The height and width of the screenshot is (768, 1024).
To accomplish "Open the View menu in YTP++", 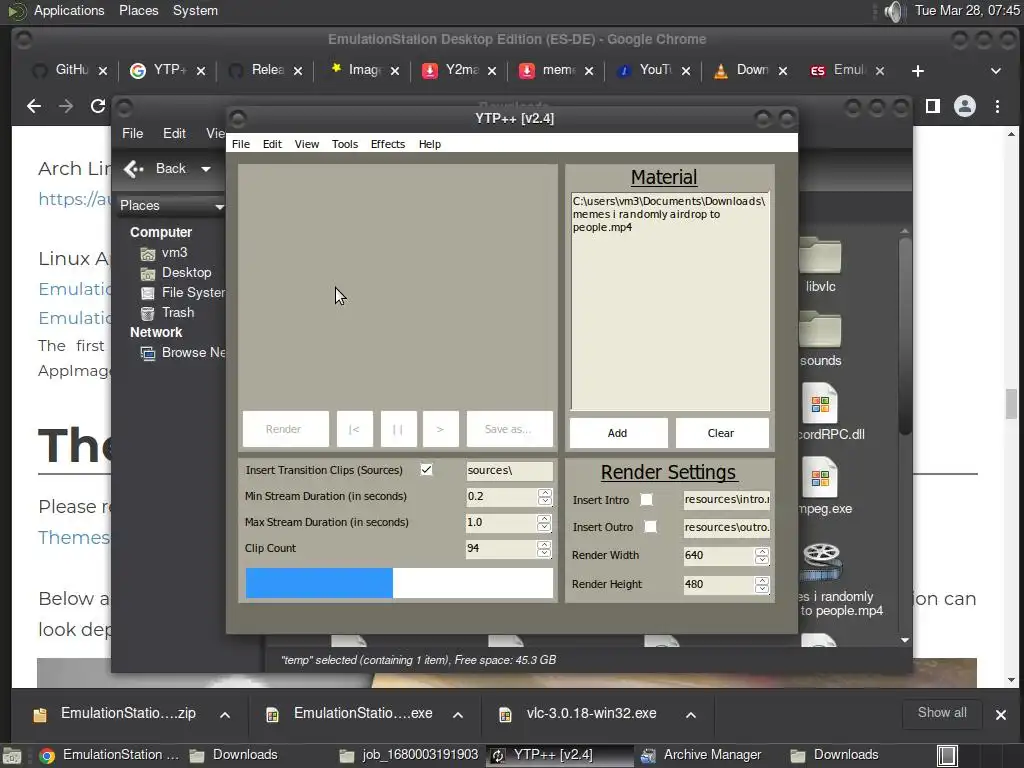I will click(306, 144).
